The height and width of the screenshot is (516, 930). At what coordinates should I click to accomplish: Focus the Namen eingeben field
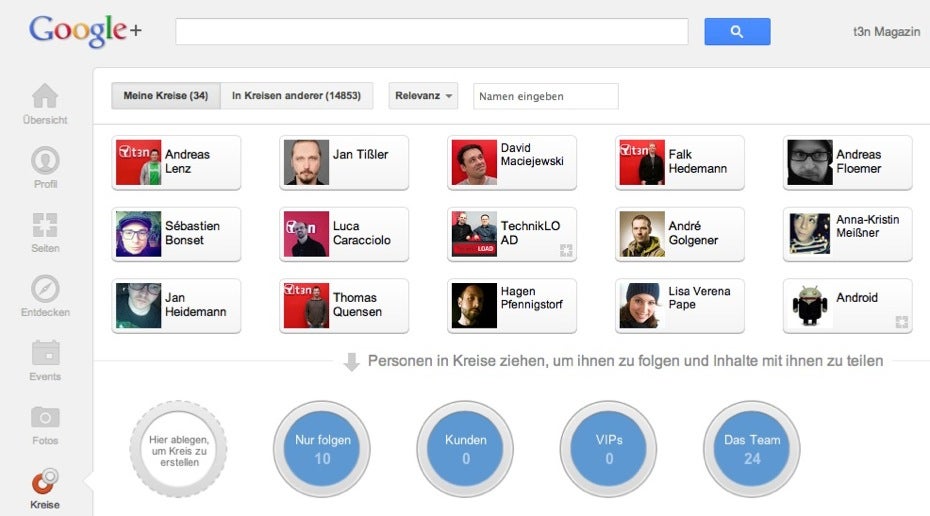click(546, 96)
